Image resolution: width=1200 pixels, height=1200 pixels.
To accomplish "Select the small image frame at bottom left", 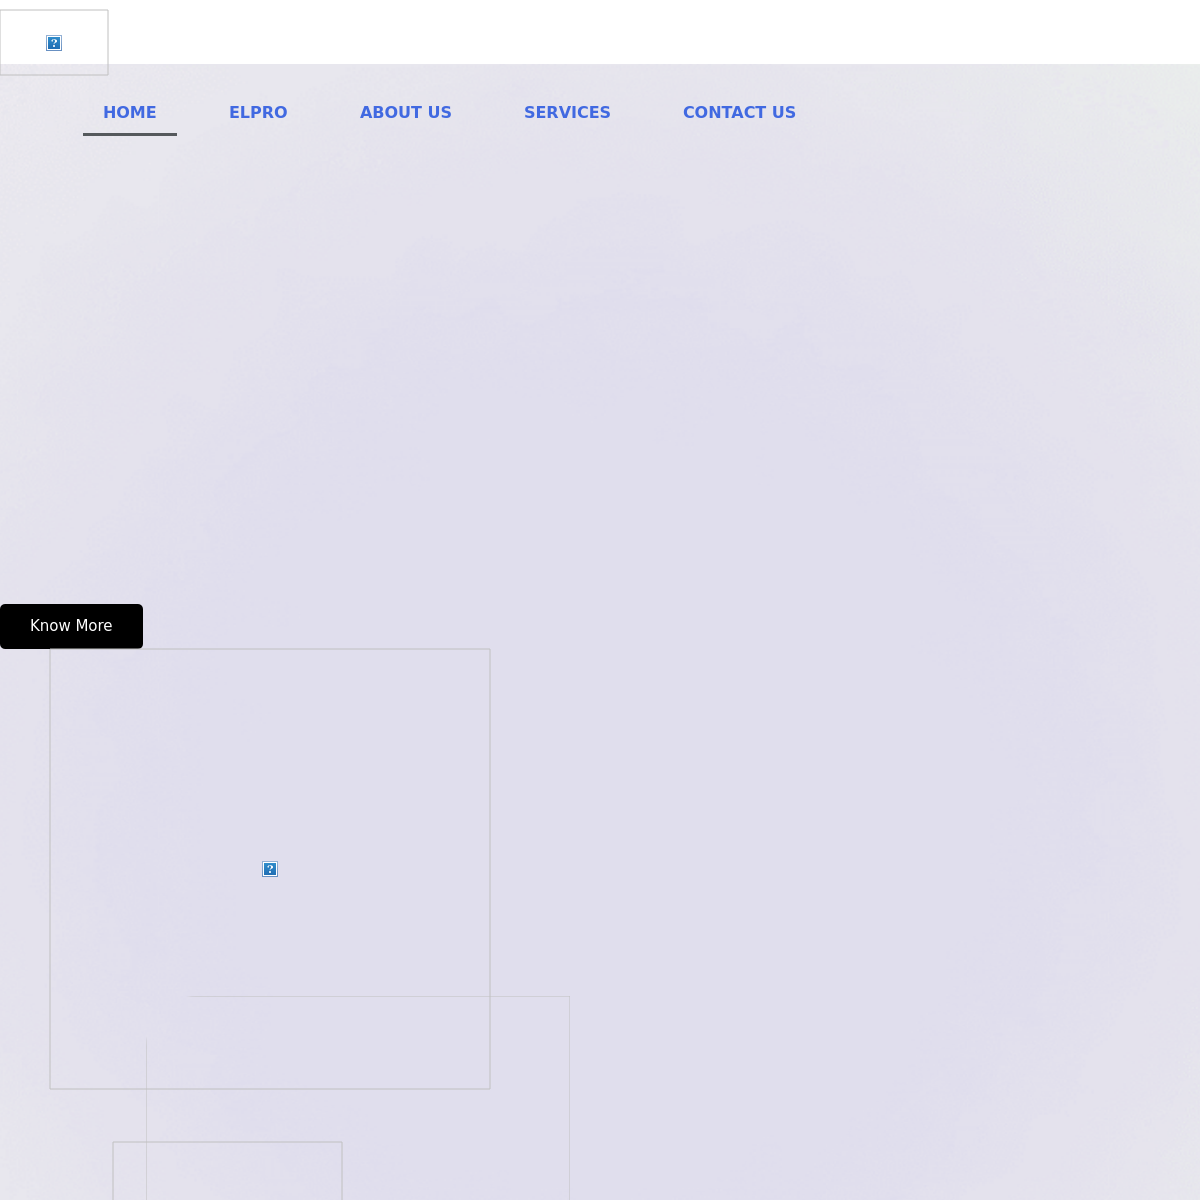I will tap(227, 1170).
